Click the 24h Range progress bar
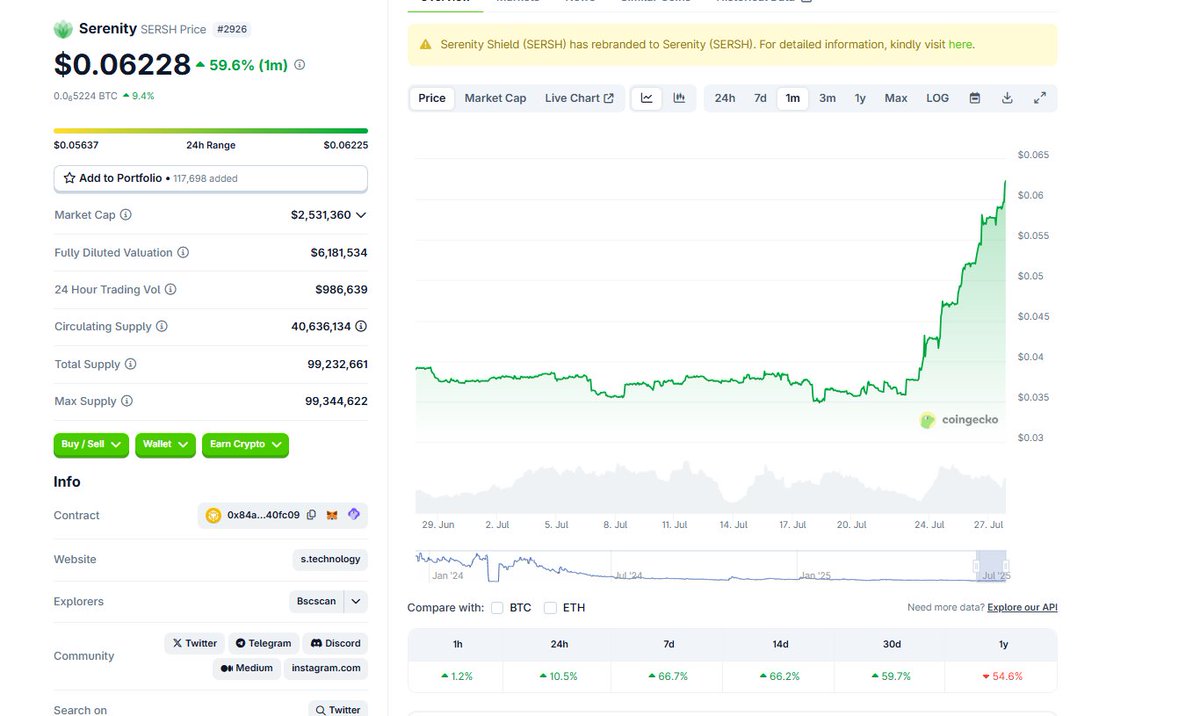Viewport: 1200px width, 716px height. pos(211,131)
